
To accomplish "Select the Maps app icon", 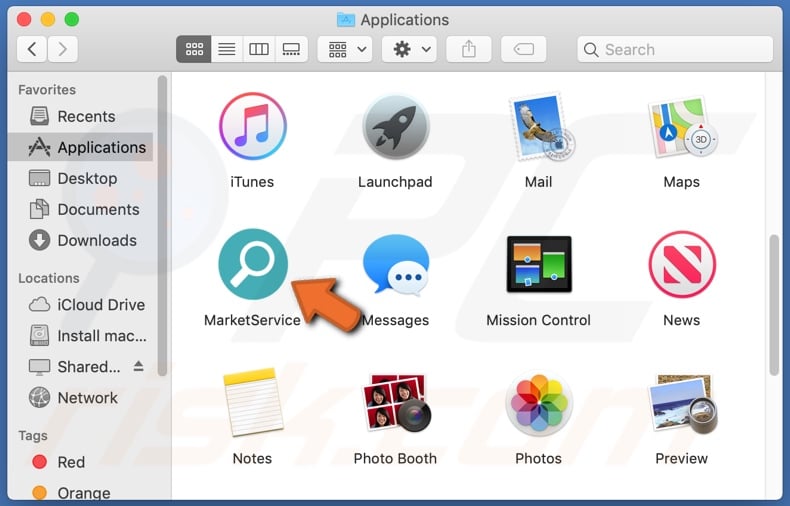I will pyautogui.click(x=682, y=126).
